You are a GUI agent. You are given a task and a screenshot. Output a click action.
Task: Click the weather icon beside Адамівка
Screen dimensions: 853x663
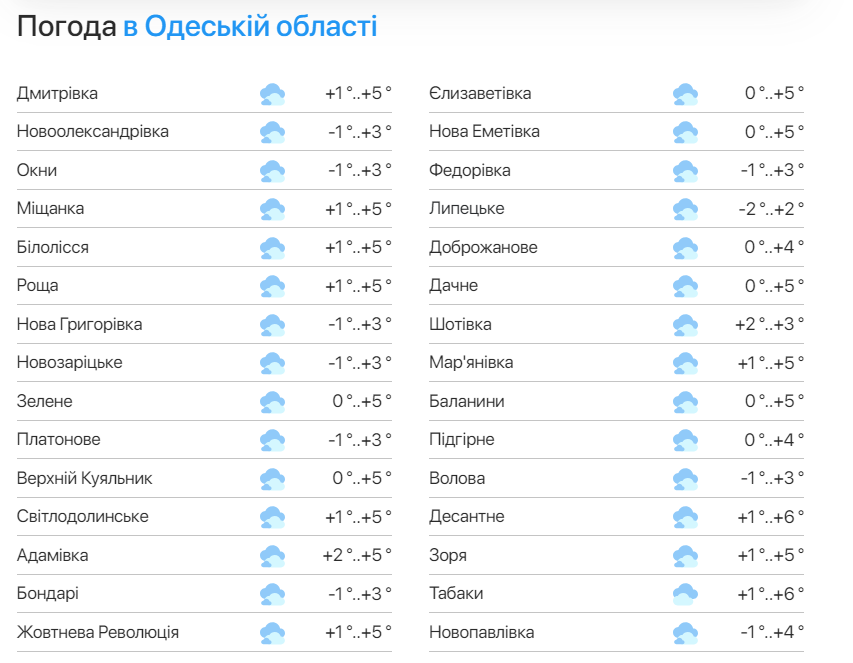[x=272, y=556]
